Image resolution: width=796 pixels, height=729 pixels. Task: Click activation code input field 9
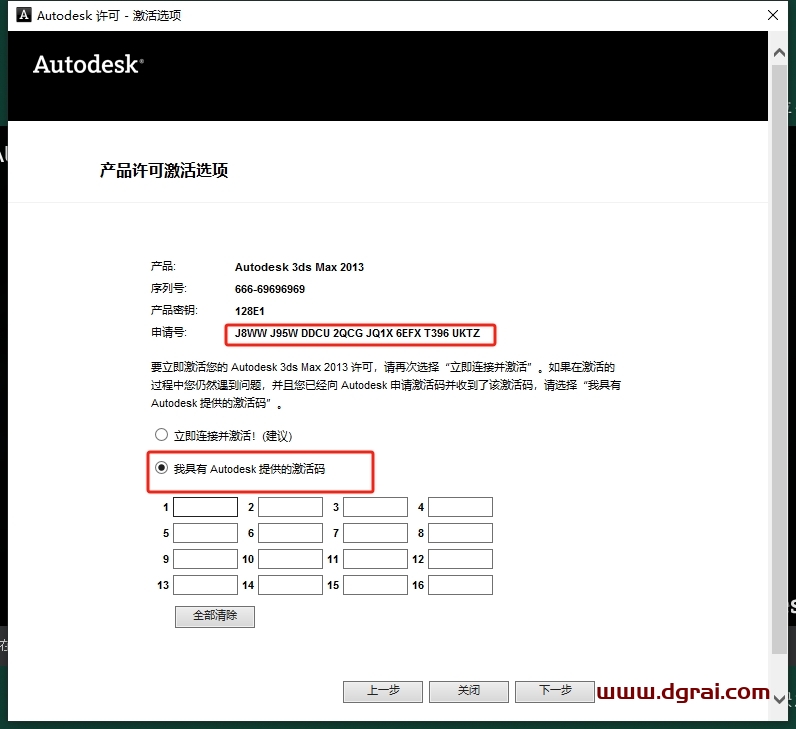point(206,559)
